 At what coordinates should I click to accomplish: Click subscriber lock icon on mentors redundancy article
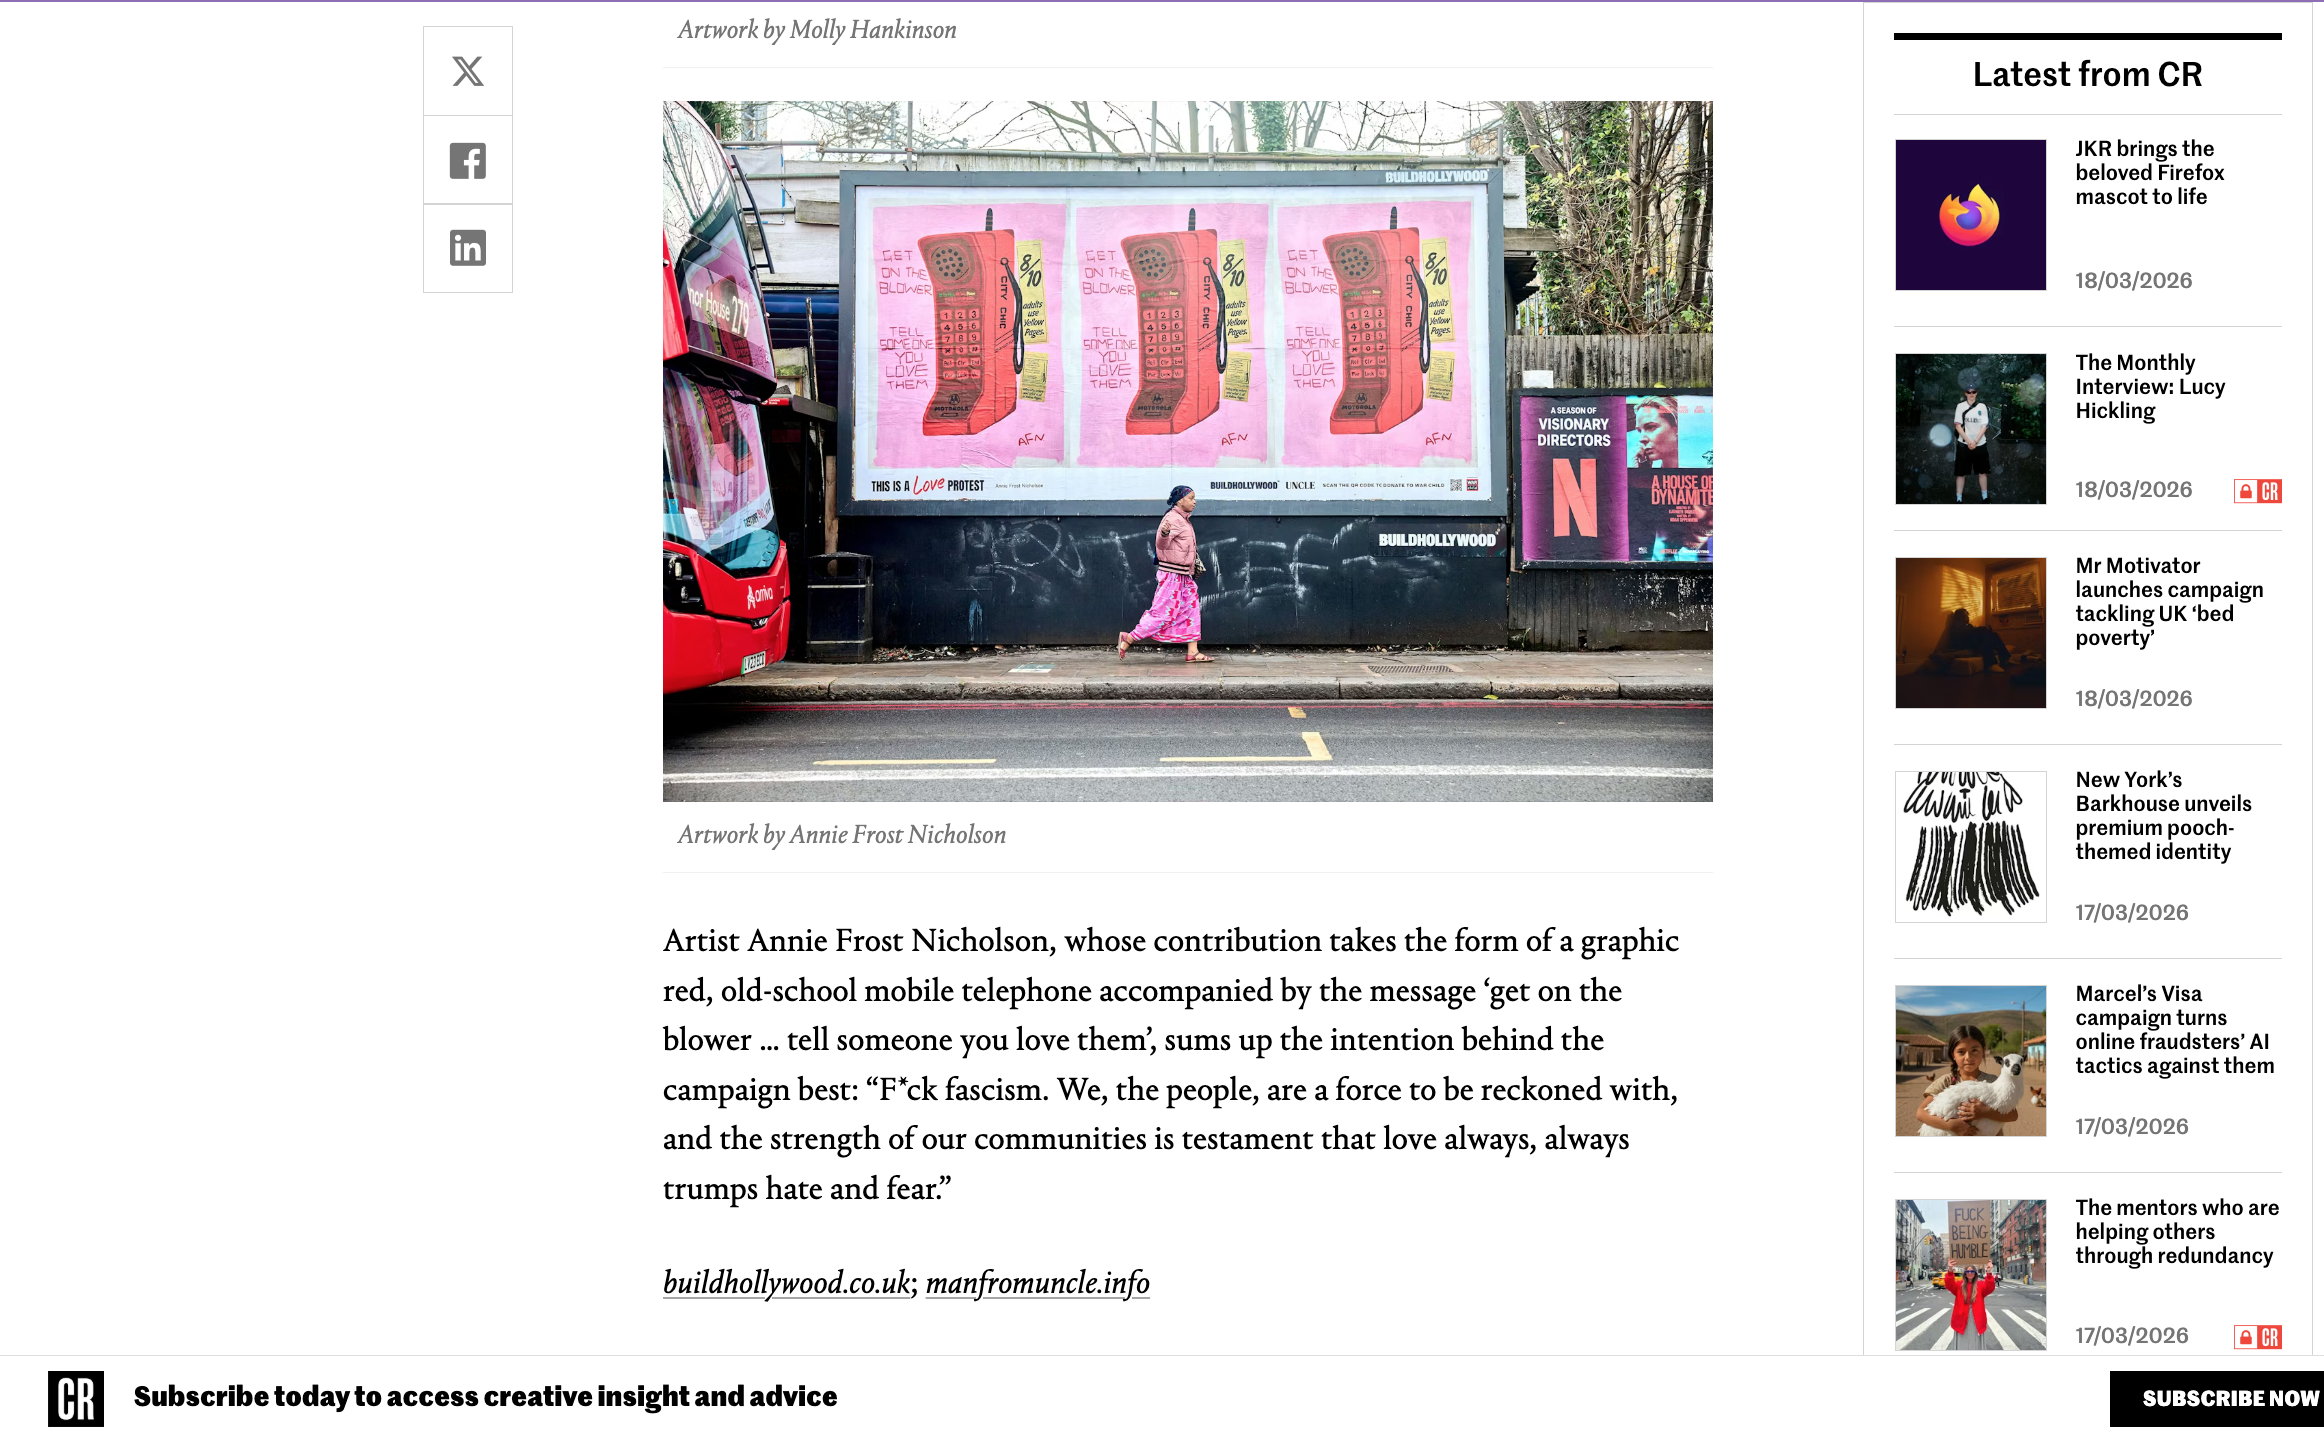pyautogui.click(x=2258, y=1337)
